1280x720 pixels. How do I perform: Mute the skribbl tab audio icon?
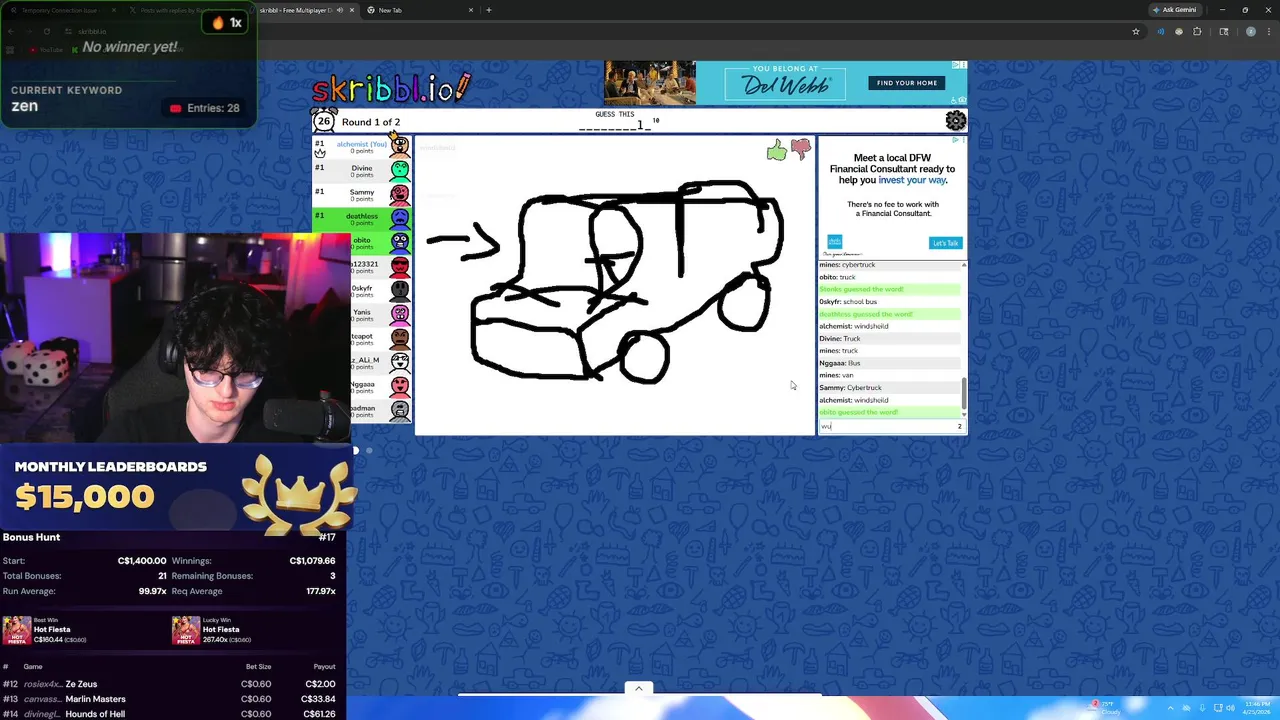(339, 10)
